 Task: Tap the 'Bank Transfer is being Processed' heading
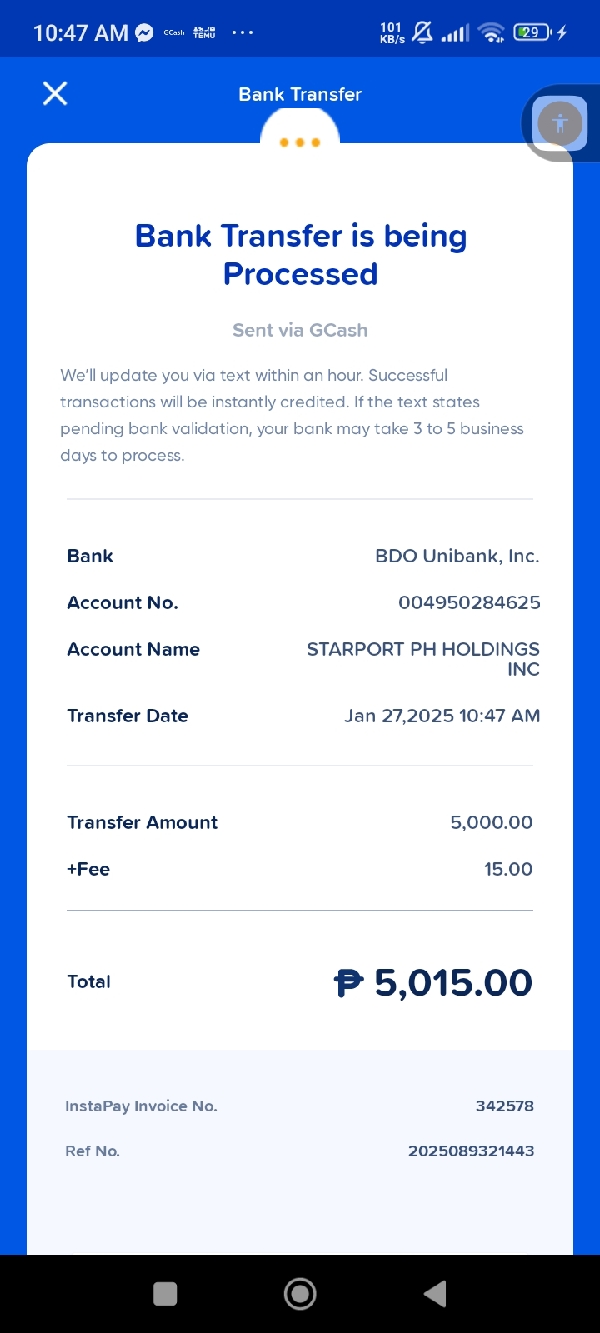point(300,255)
